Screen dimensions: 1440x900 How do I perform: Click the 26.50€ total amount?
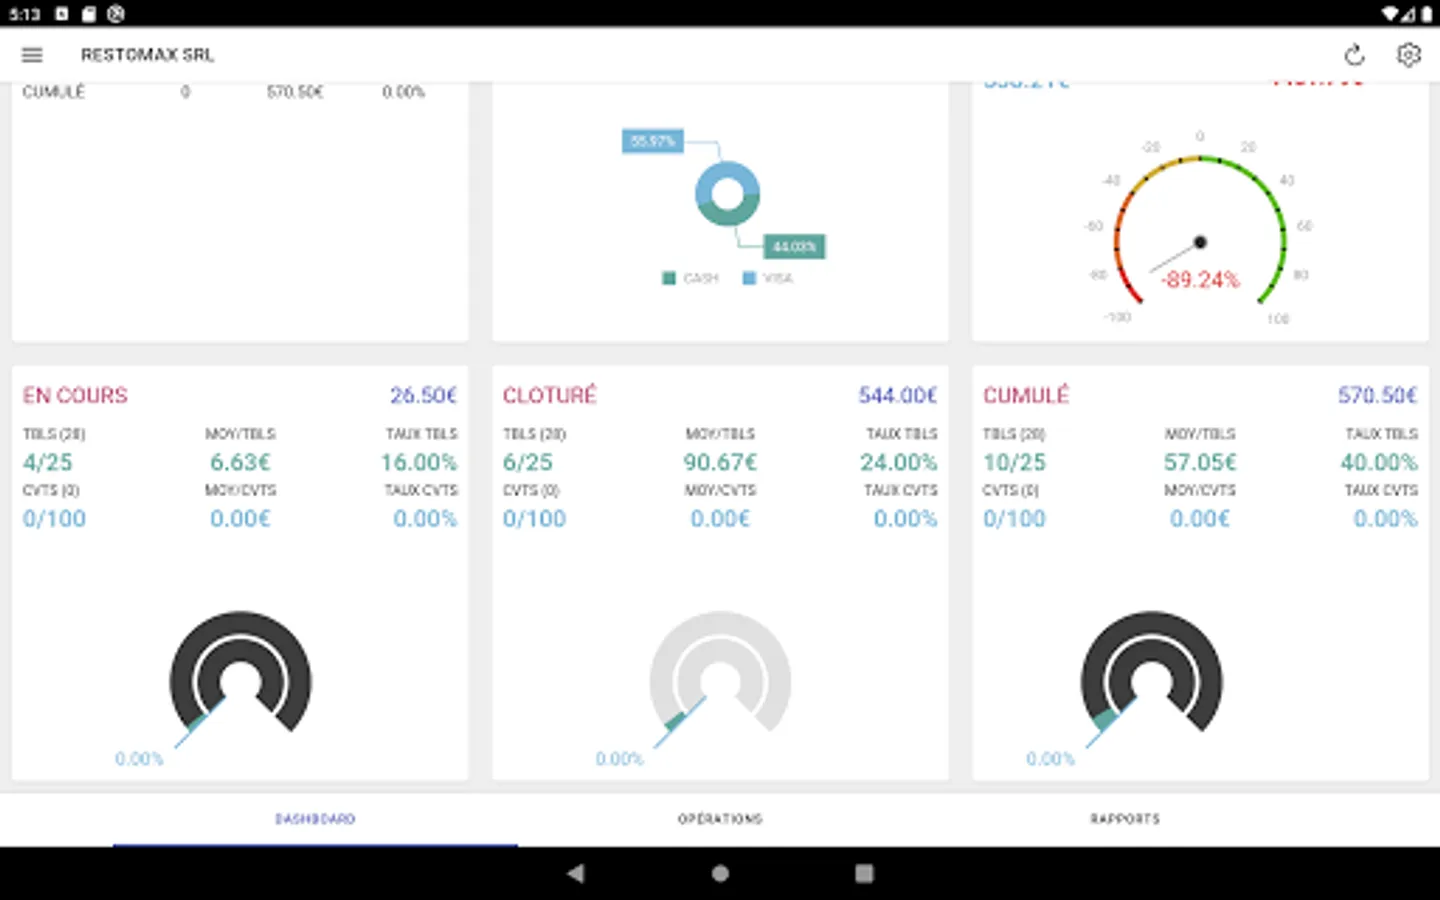(423, 396)
